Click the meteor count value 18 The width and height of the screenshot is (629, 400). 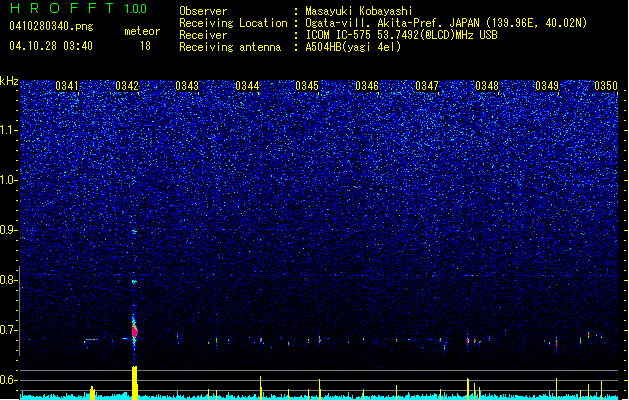coord(145,46)
